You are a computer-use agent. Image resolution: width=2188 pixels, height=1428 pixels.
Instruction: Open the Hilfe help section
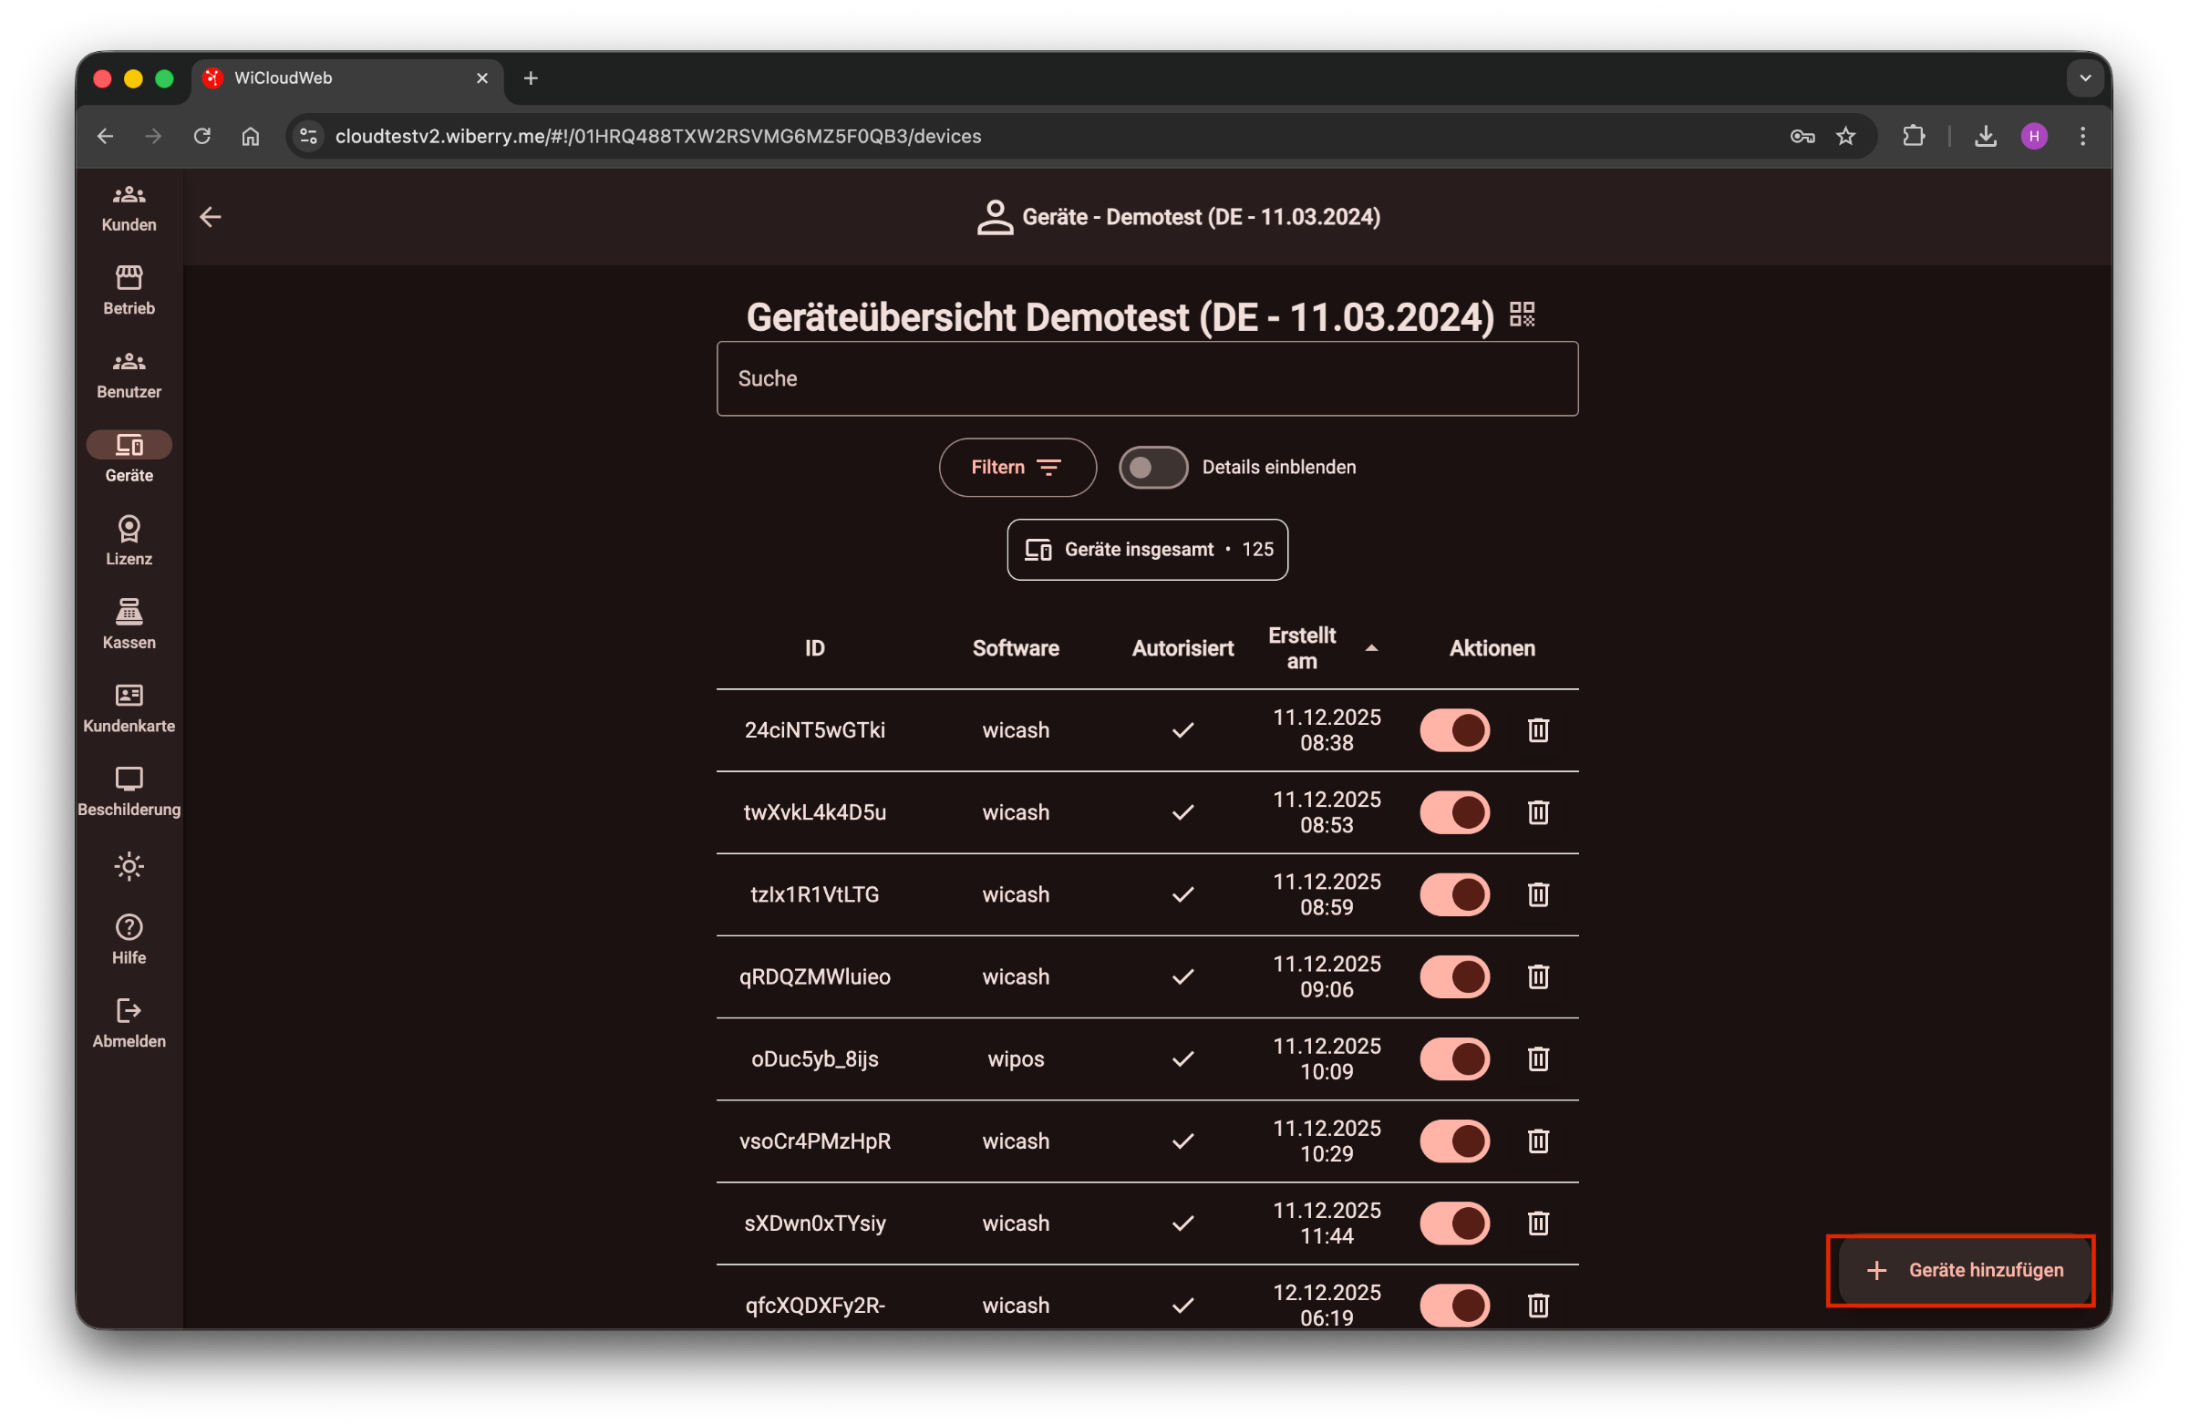pos(129,939)
